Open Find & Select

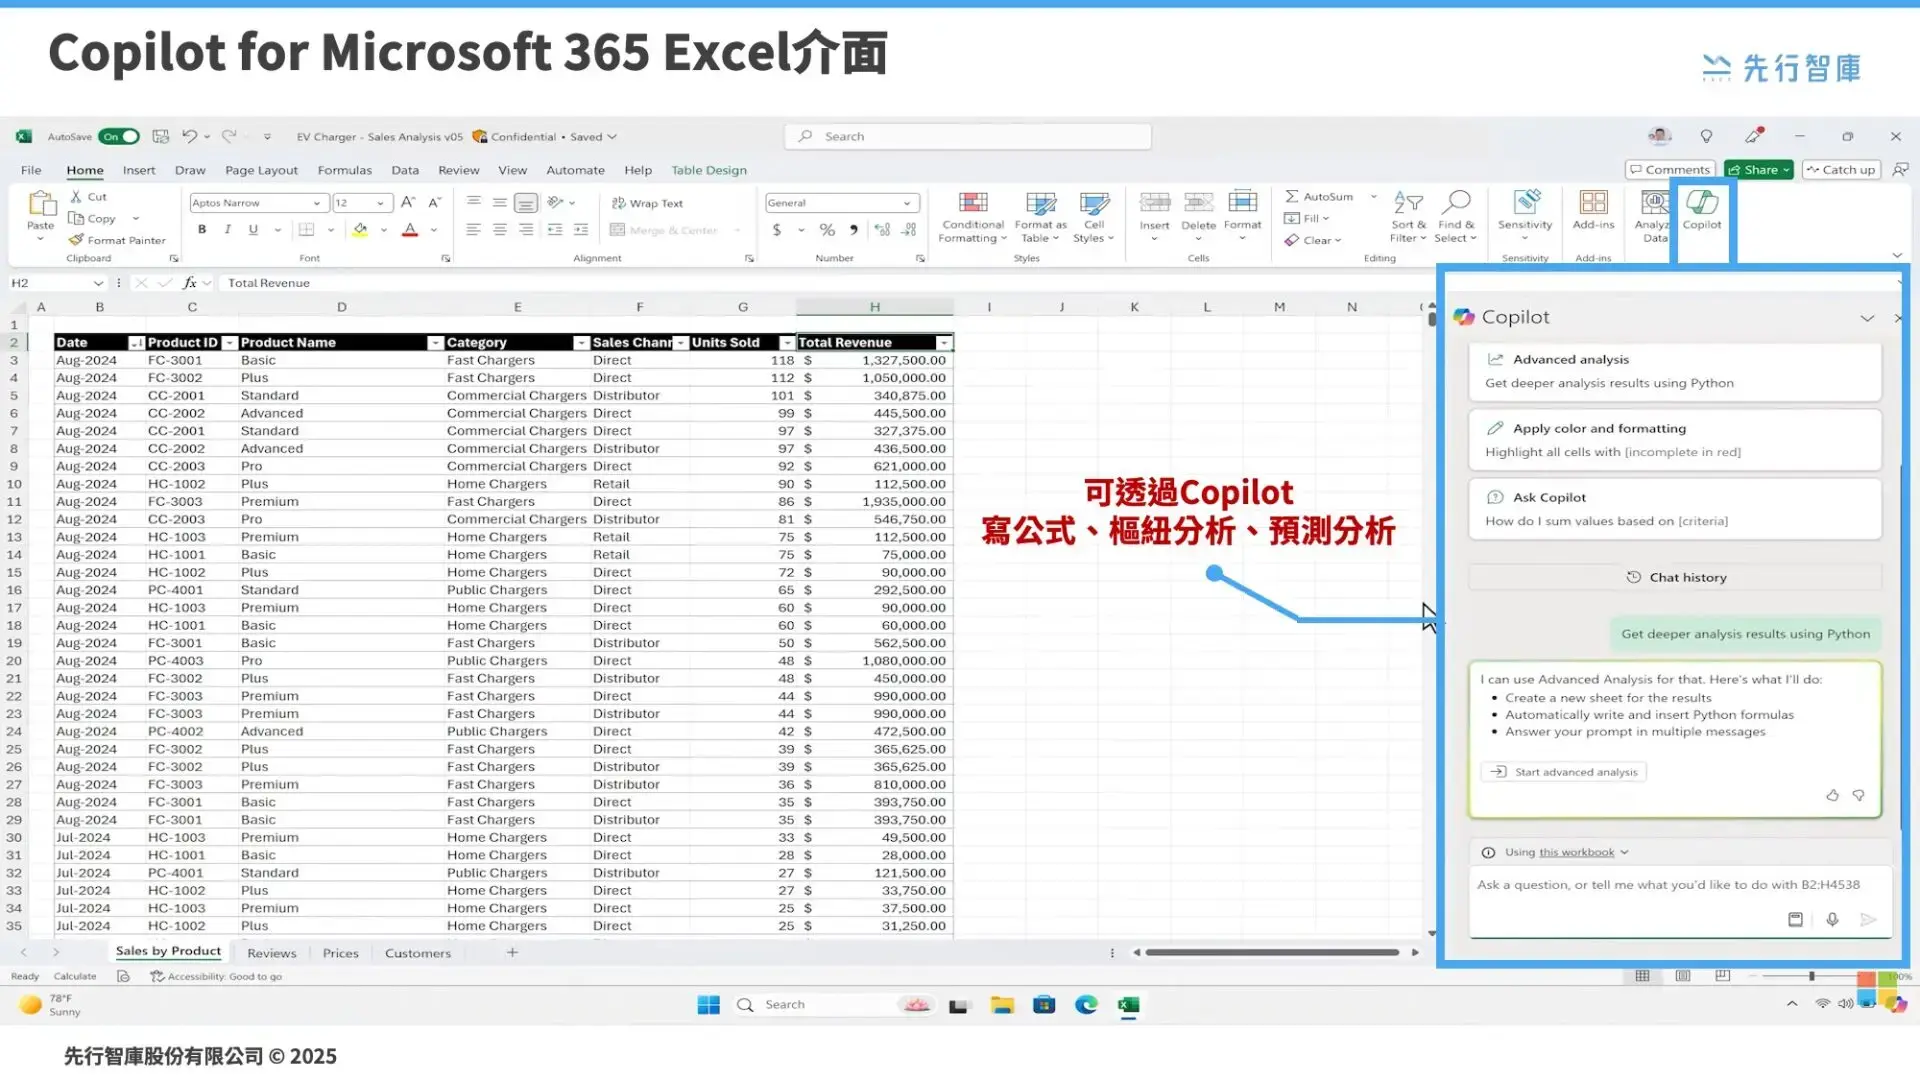(x=1456, y=216)
